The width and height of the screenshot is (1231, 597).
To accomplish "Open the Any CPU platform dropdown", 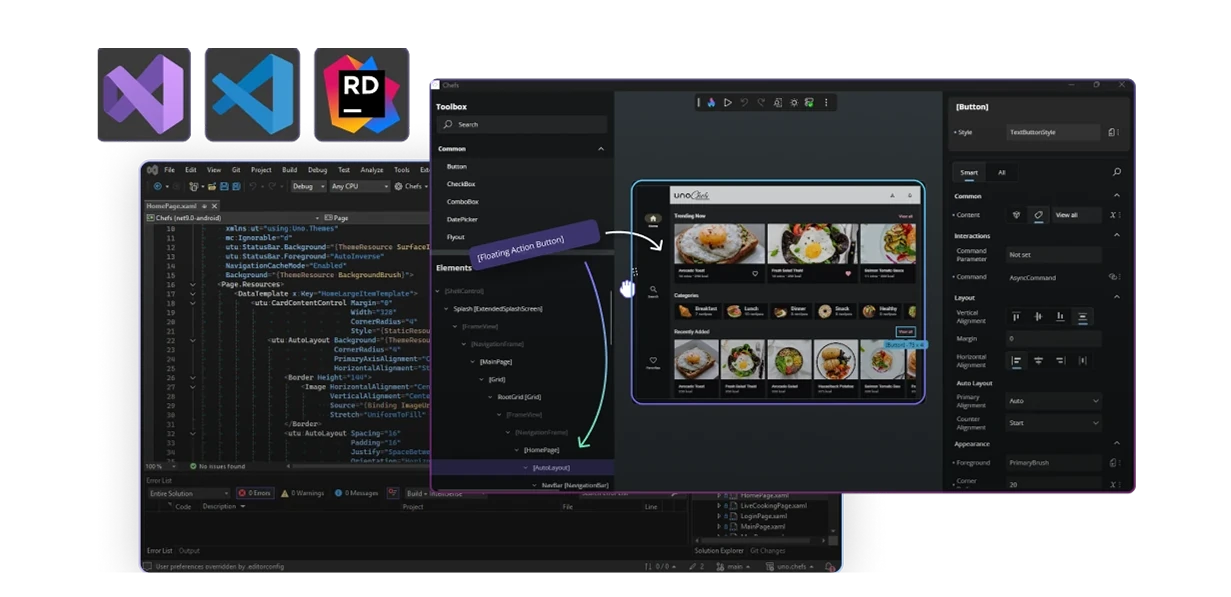I will [360, 186].
